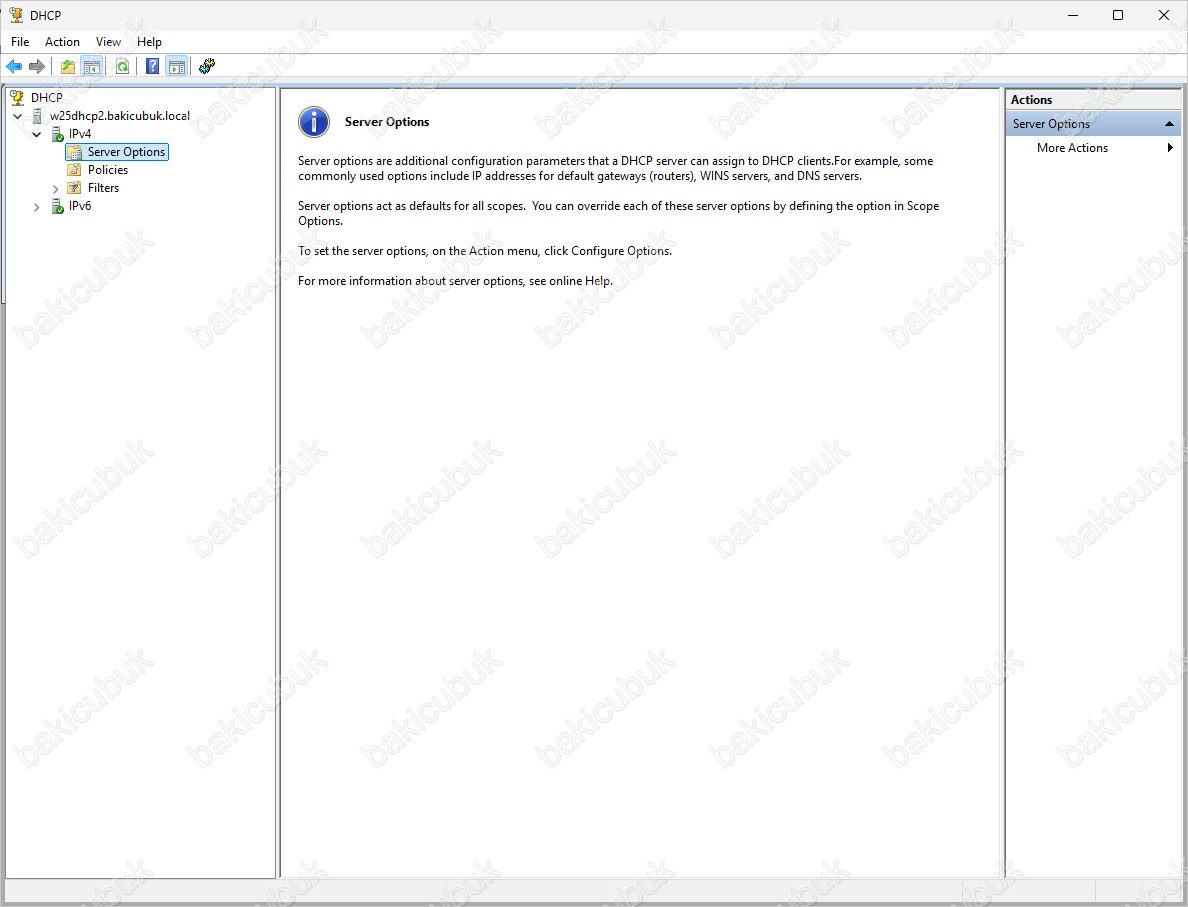Viewport: 1188px width, 907px height.
Task: Toggle Show/Hide Console Tree toolbar button
Action: point(91,66)
